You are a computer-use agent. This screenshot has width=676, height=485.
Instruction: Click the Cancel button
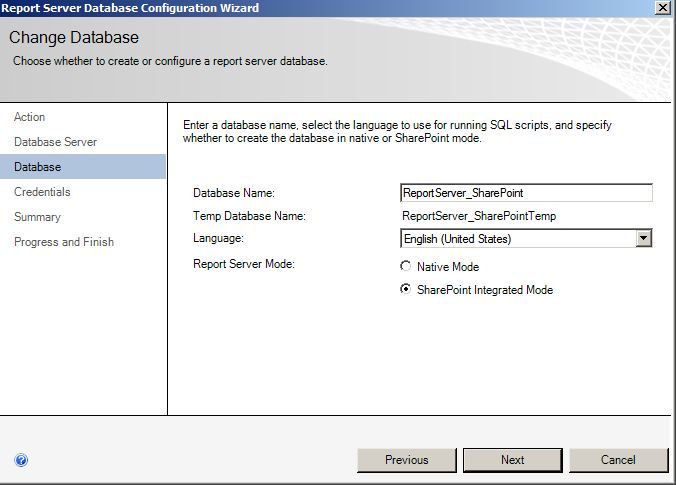[618, 460]
